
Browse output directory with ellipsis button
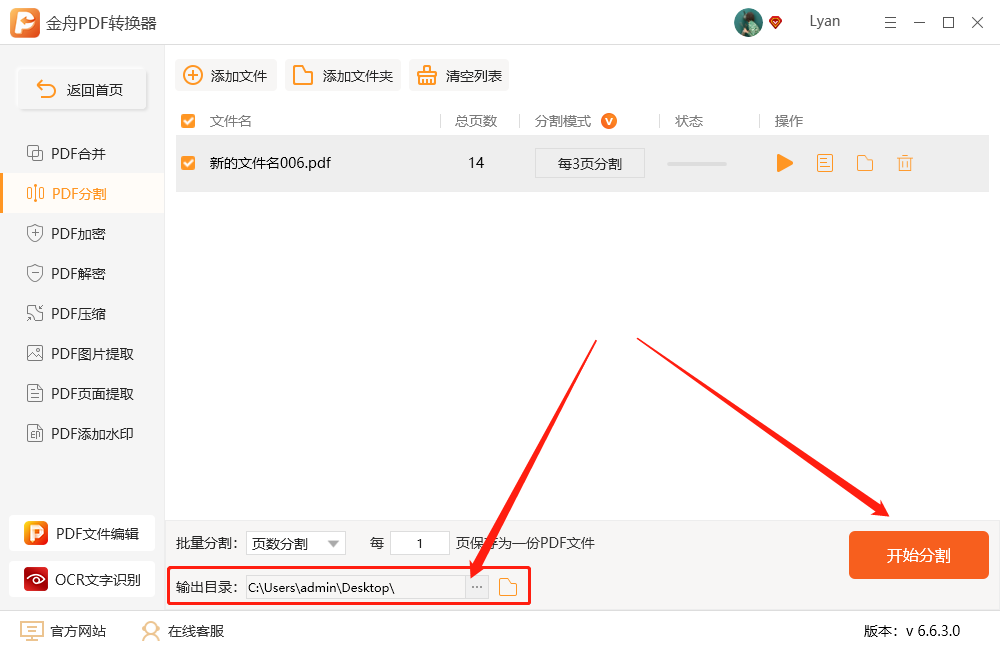(x=477, y=587)
